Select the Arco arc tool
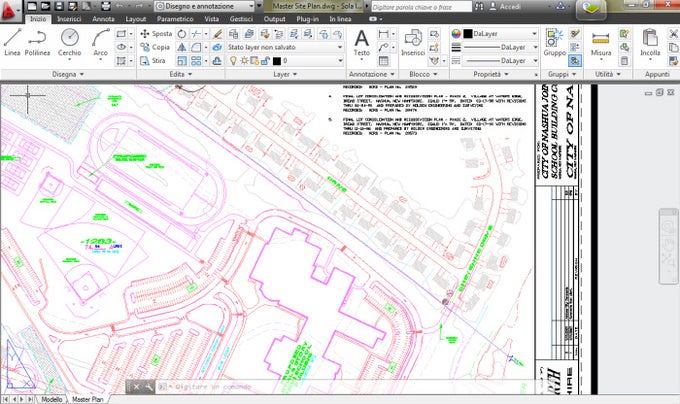 (100, 42)
